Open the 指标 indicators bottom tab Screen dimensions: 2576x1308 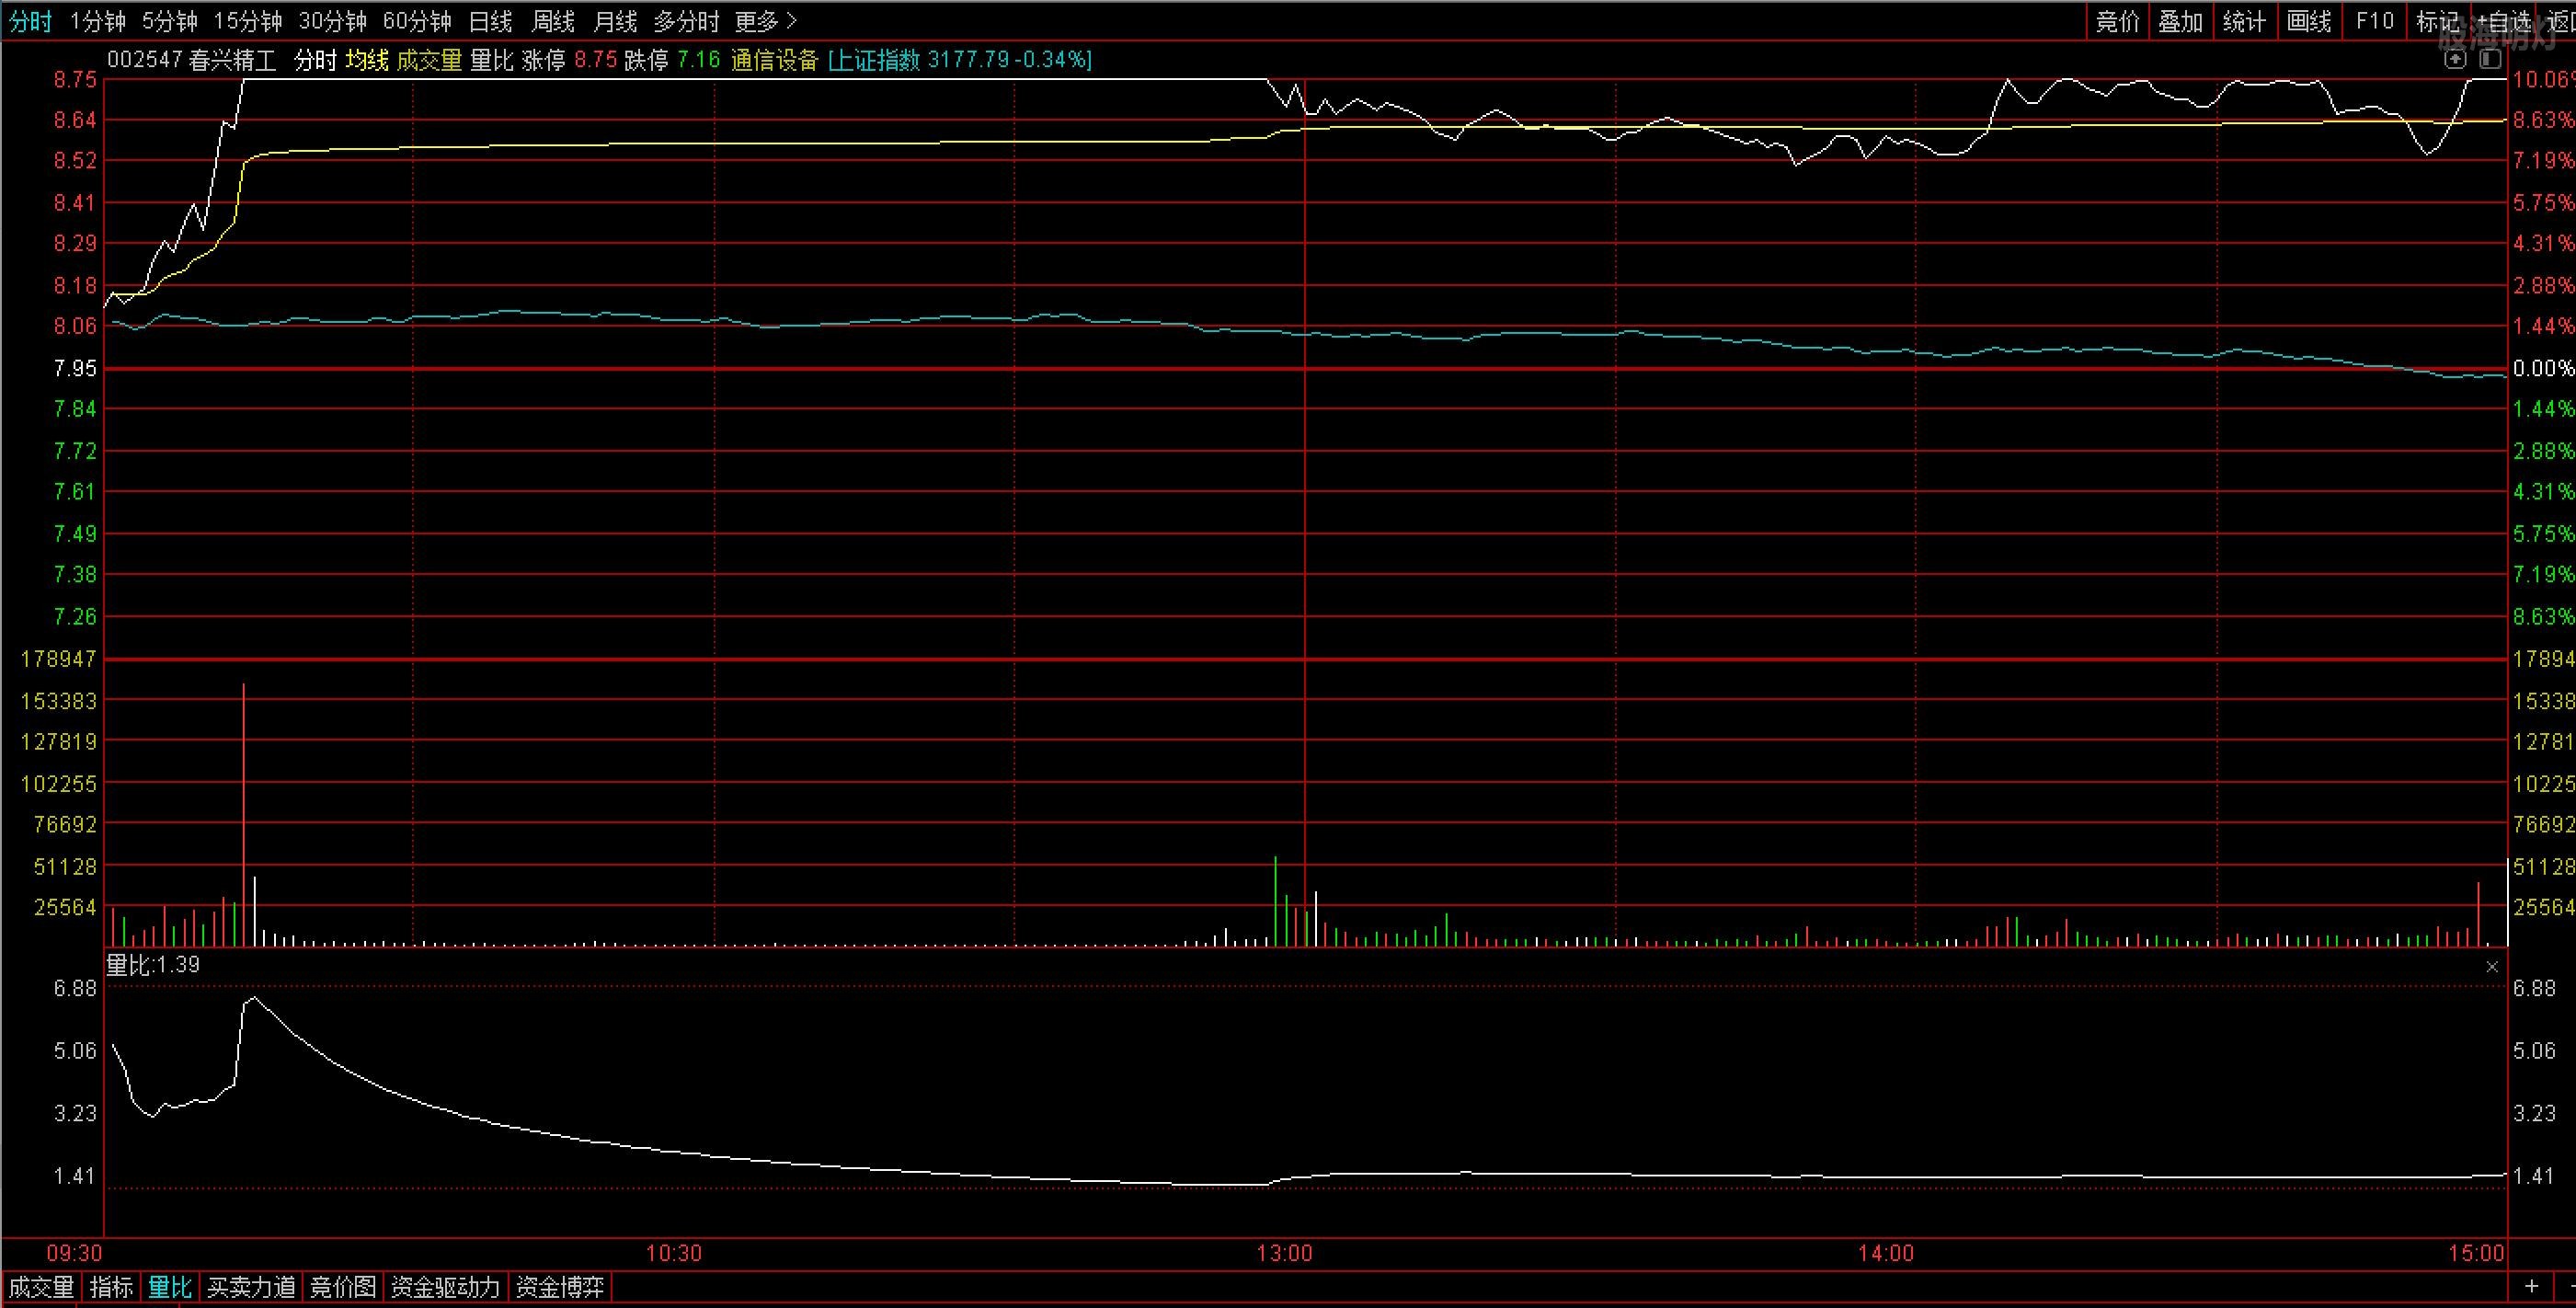click(x=111, y=1287)
